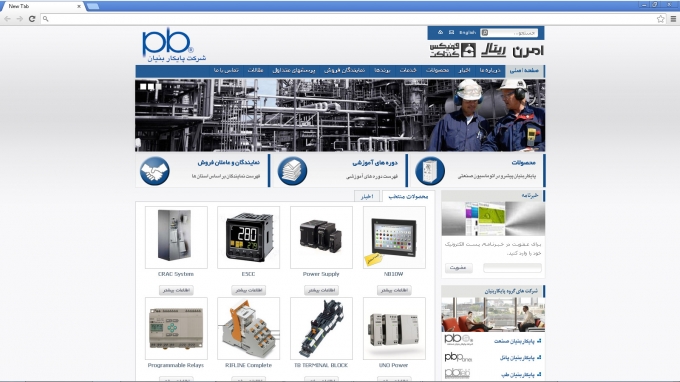Viewport: 680px width, 382px height.
Task: Click the New Tab browser tab
Action: [x=42, y=6]
